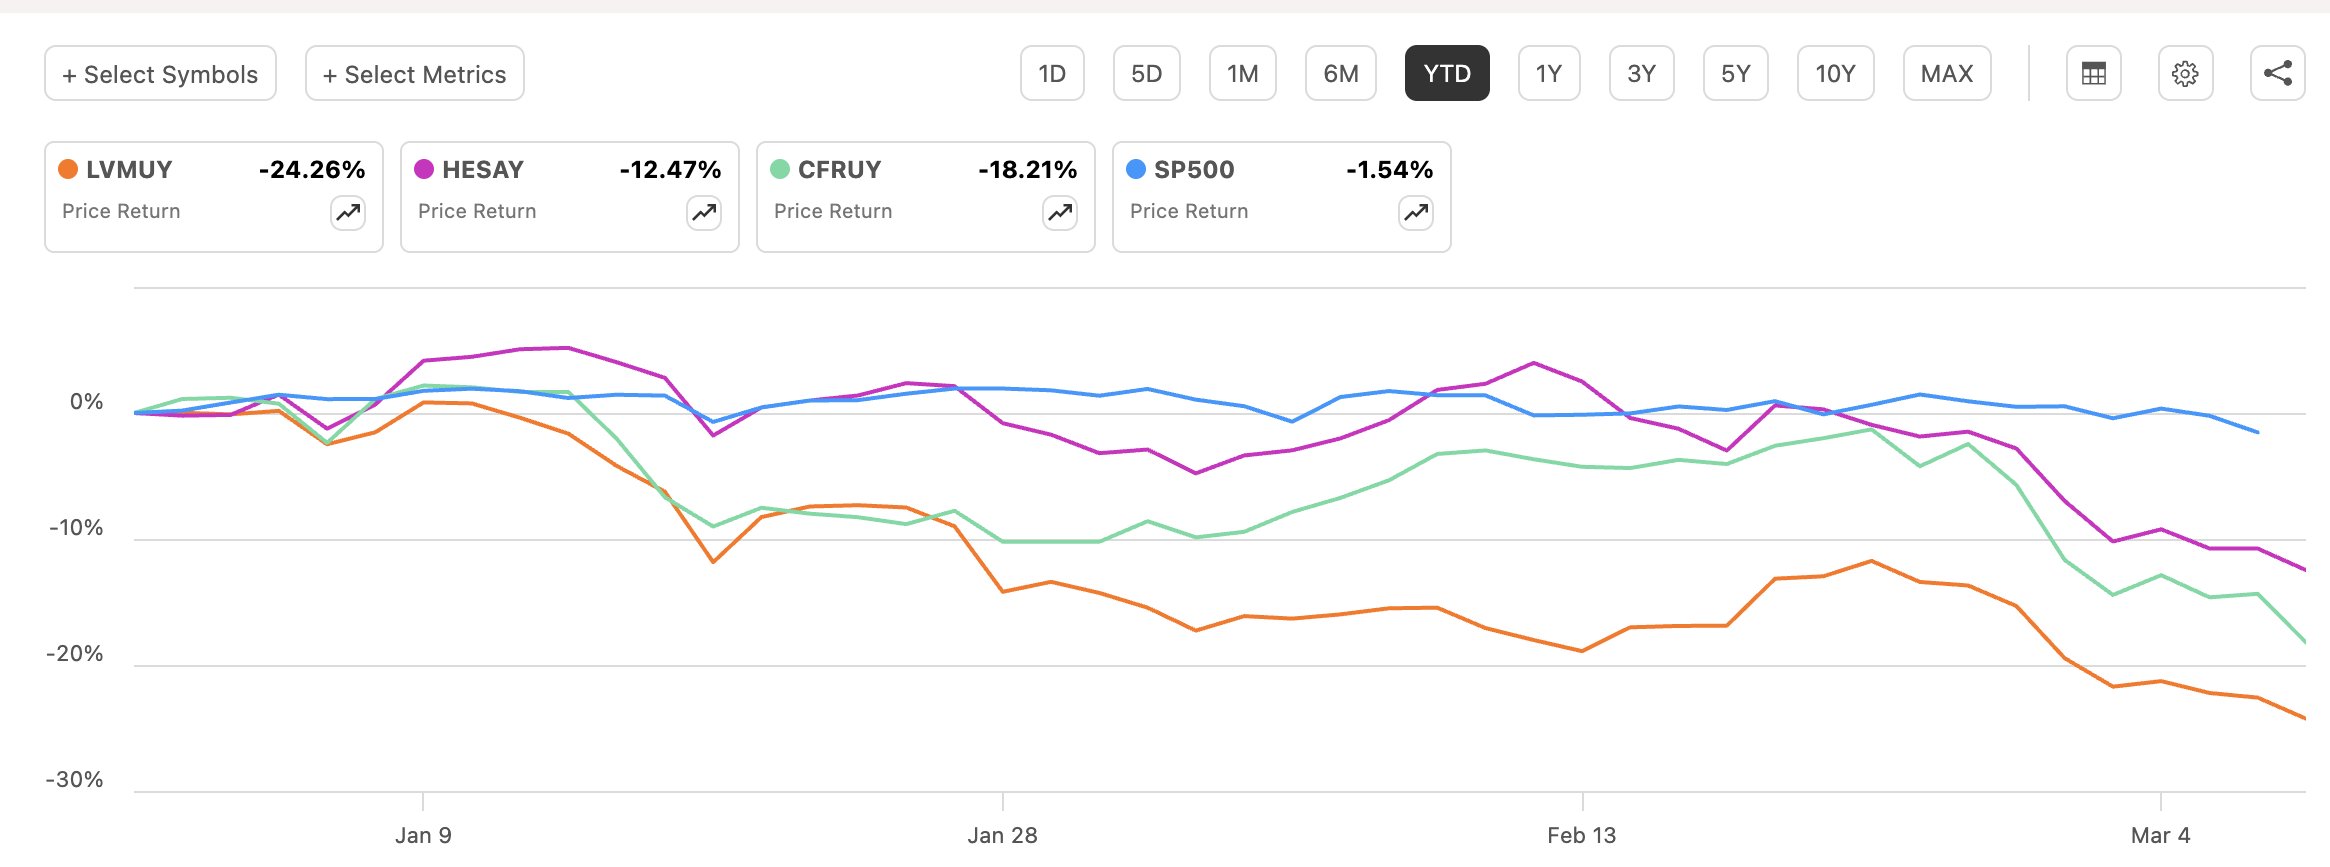Expand the Select Metrics picker
The image size is (2330, 867).
coord(413,73)
